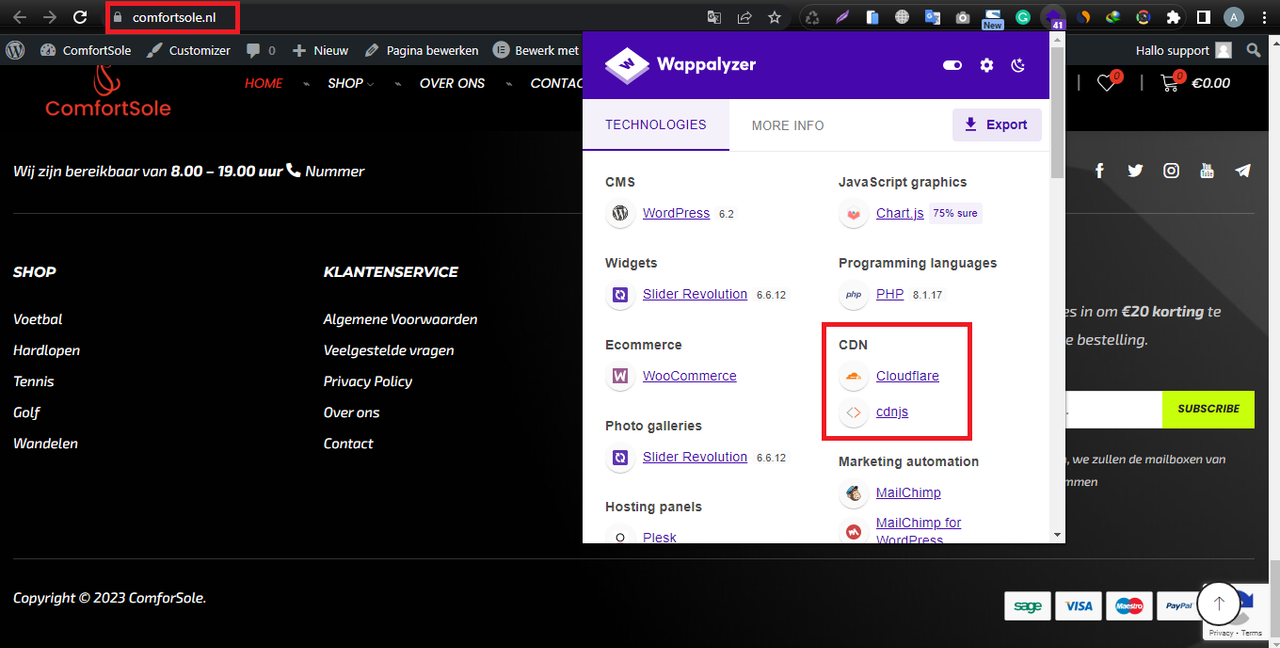Expand the SHOP menu dropdown

[x=350, y=83]
